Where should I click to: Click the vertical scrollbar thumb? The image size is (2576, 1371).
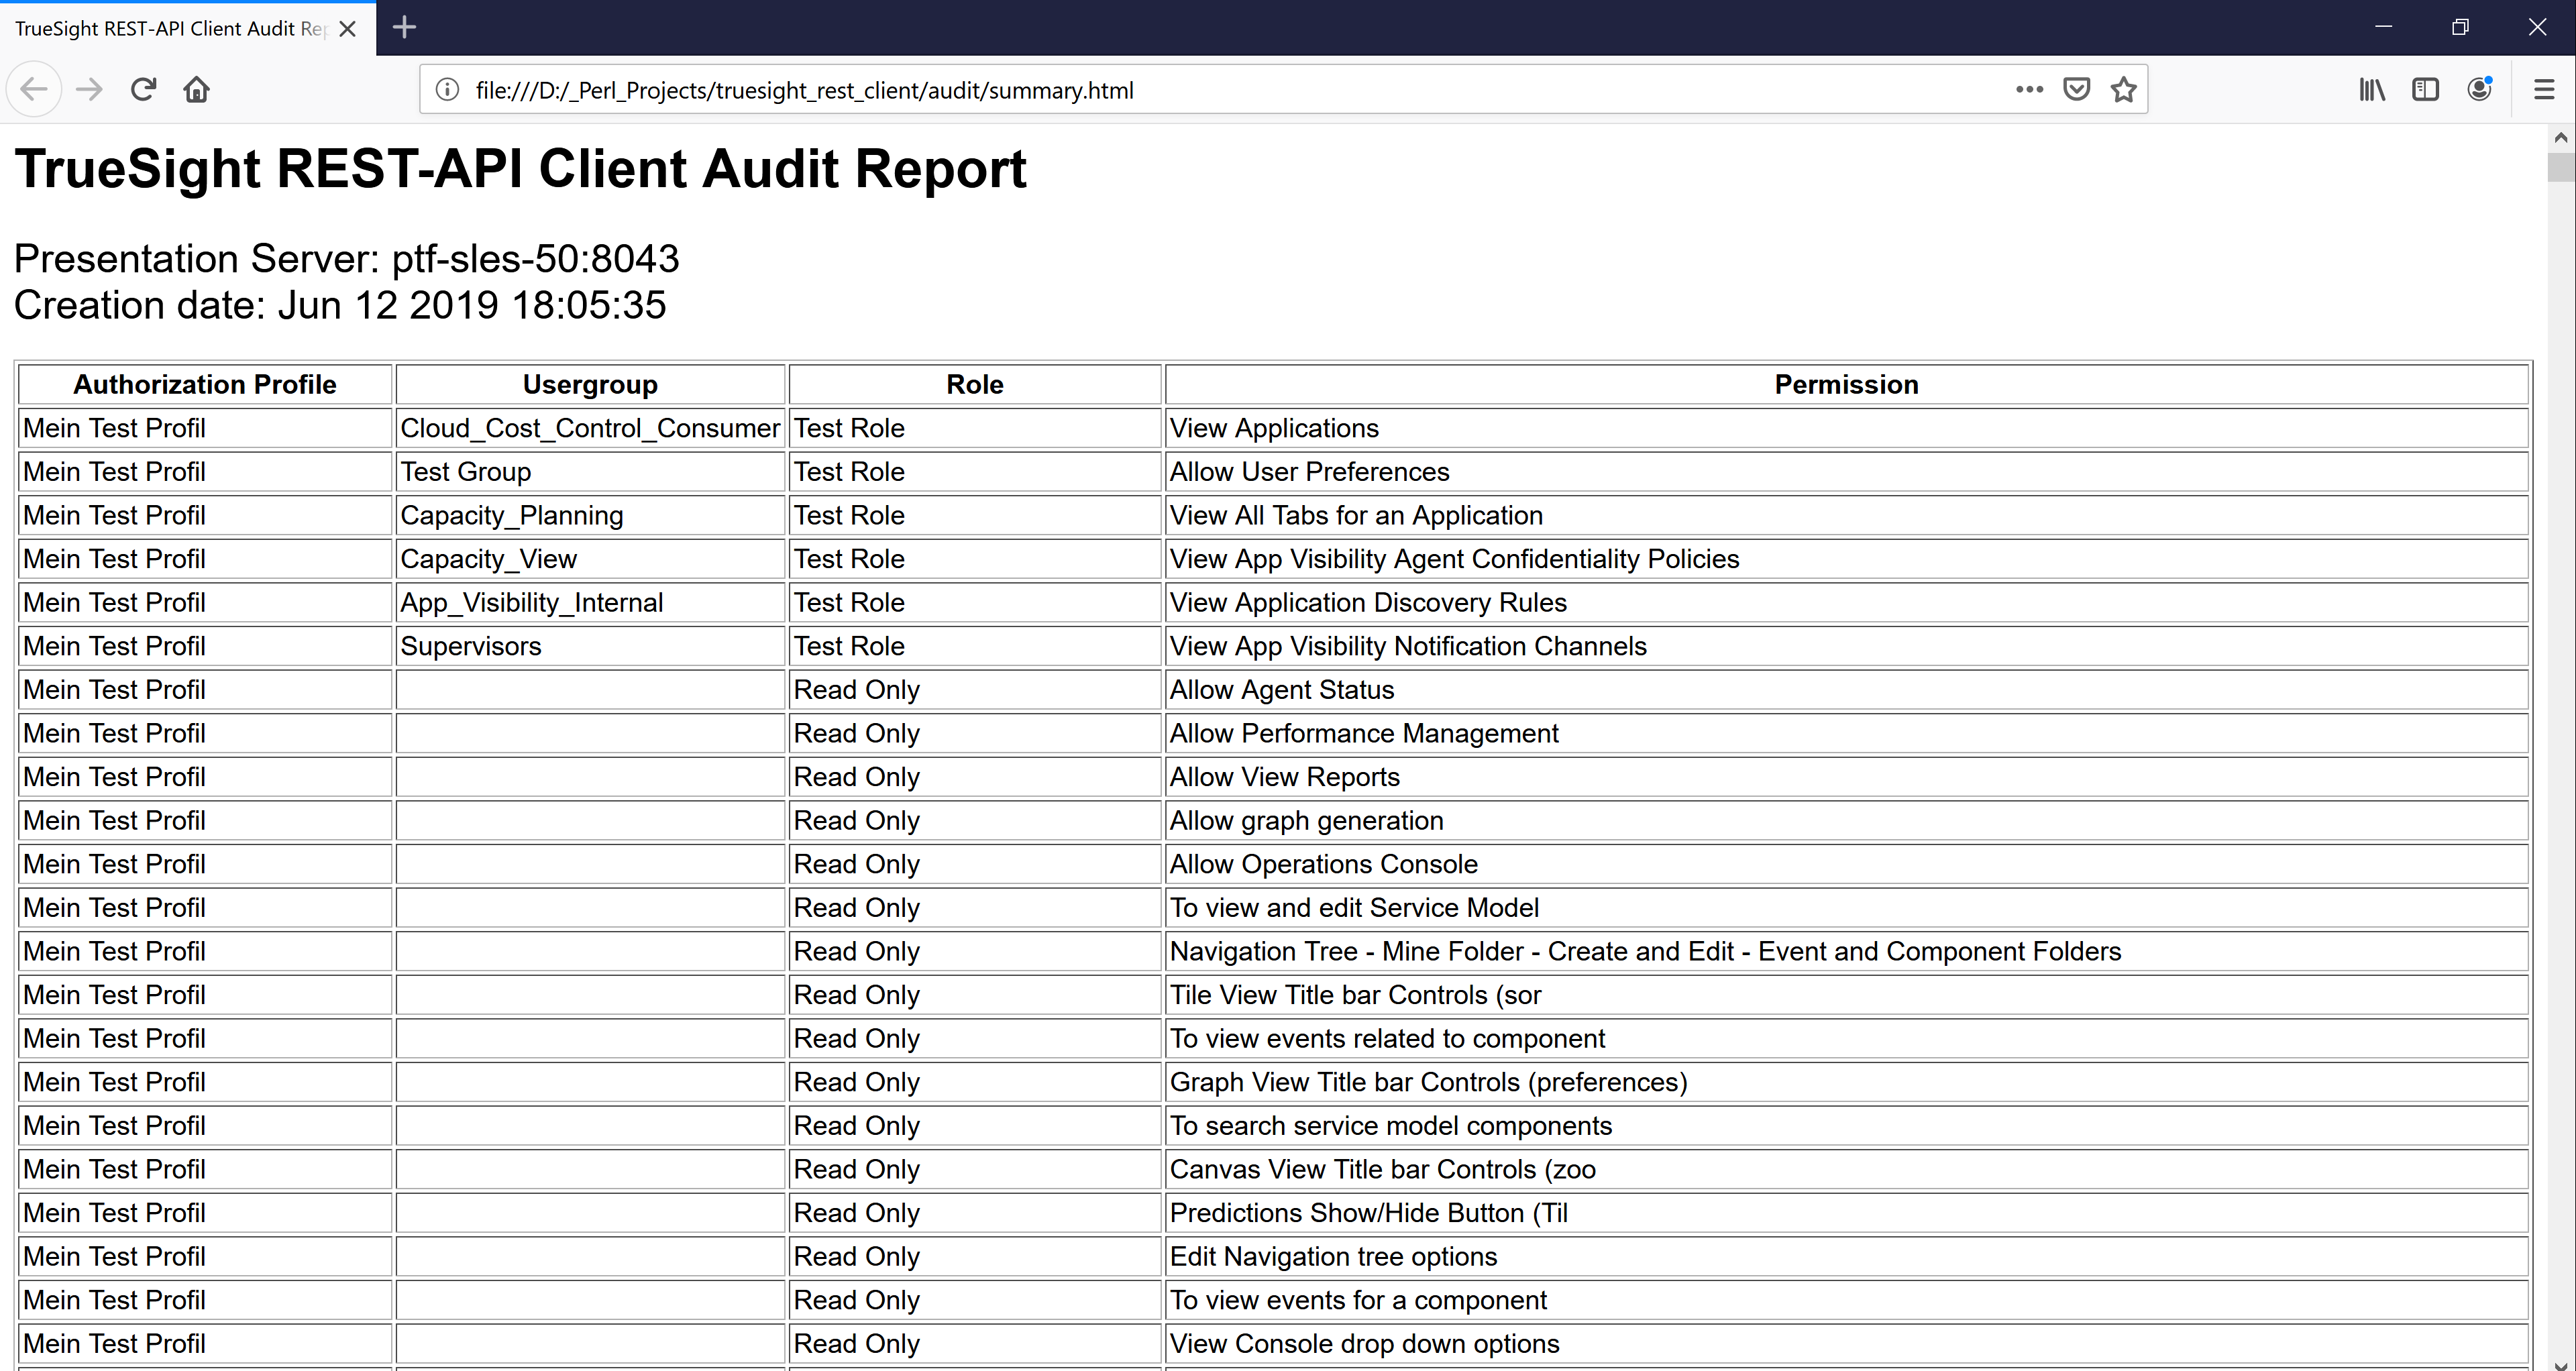(2561, 167)
